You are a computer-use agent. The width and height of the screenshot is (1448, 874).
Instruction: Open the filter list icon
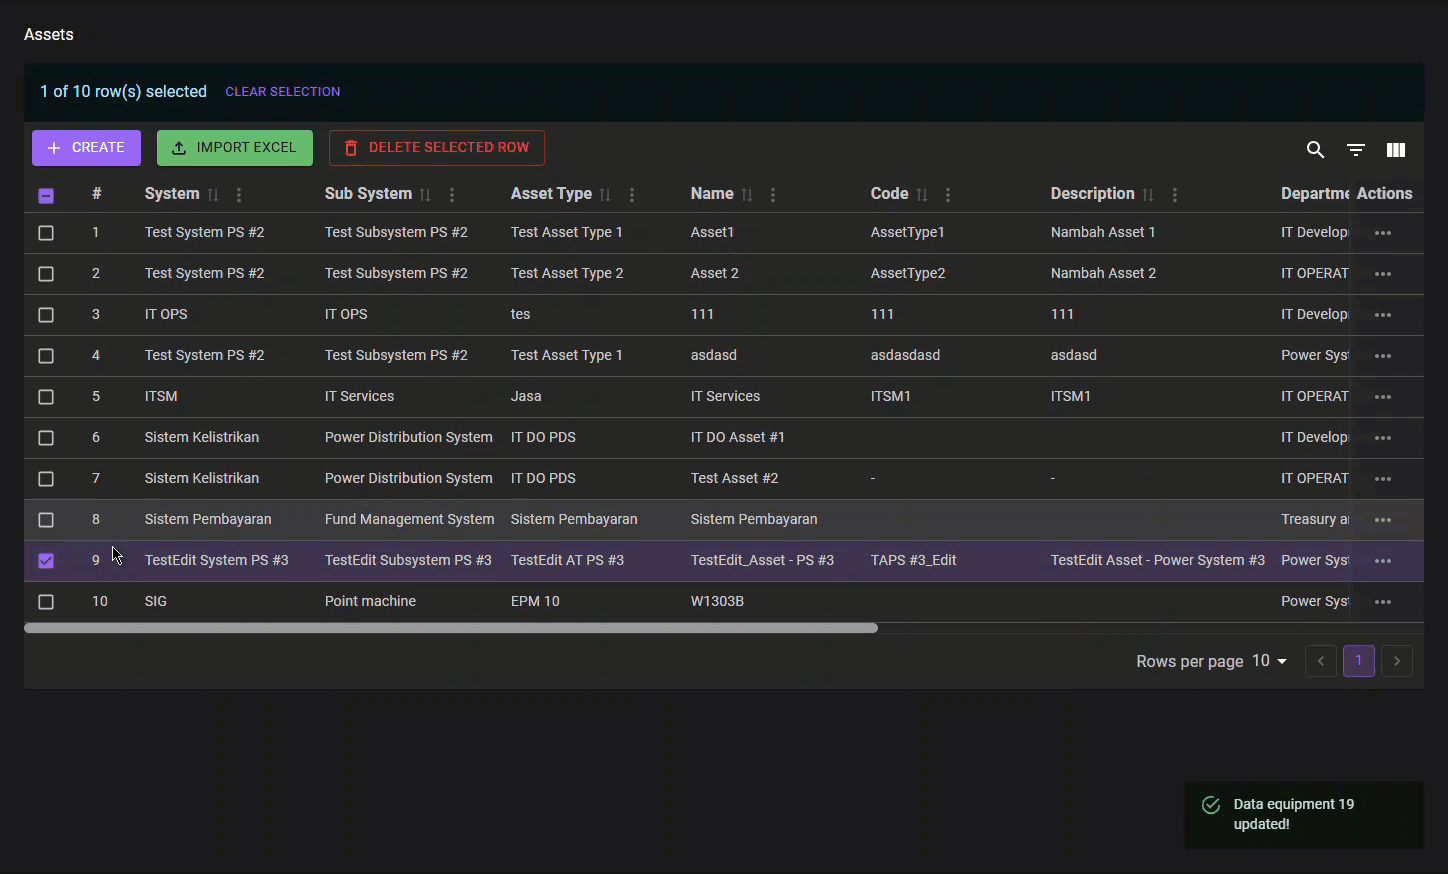[1355, 150]
